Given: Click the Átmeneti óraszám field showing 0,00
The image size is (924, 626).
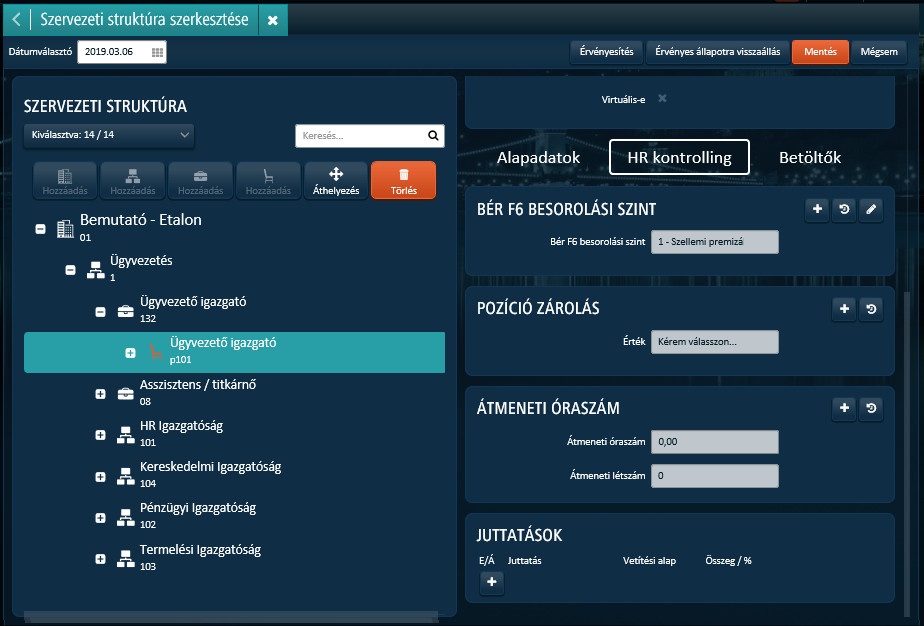Looking at the screenshot, I should (x=715, y=442).
